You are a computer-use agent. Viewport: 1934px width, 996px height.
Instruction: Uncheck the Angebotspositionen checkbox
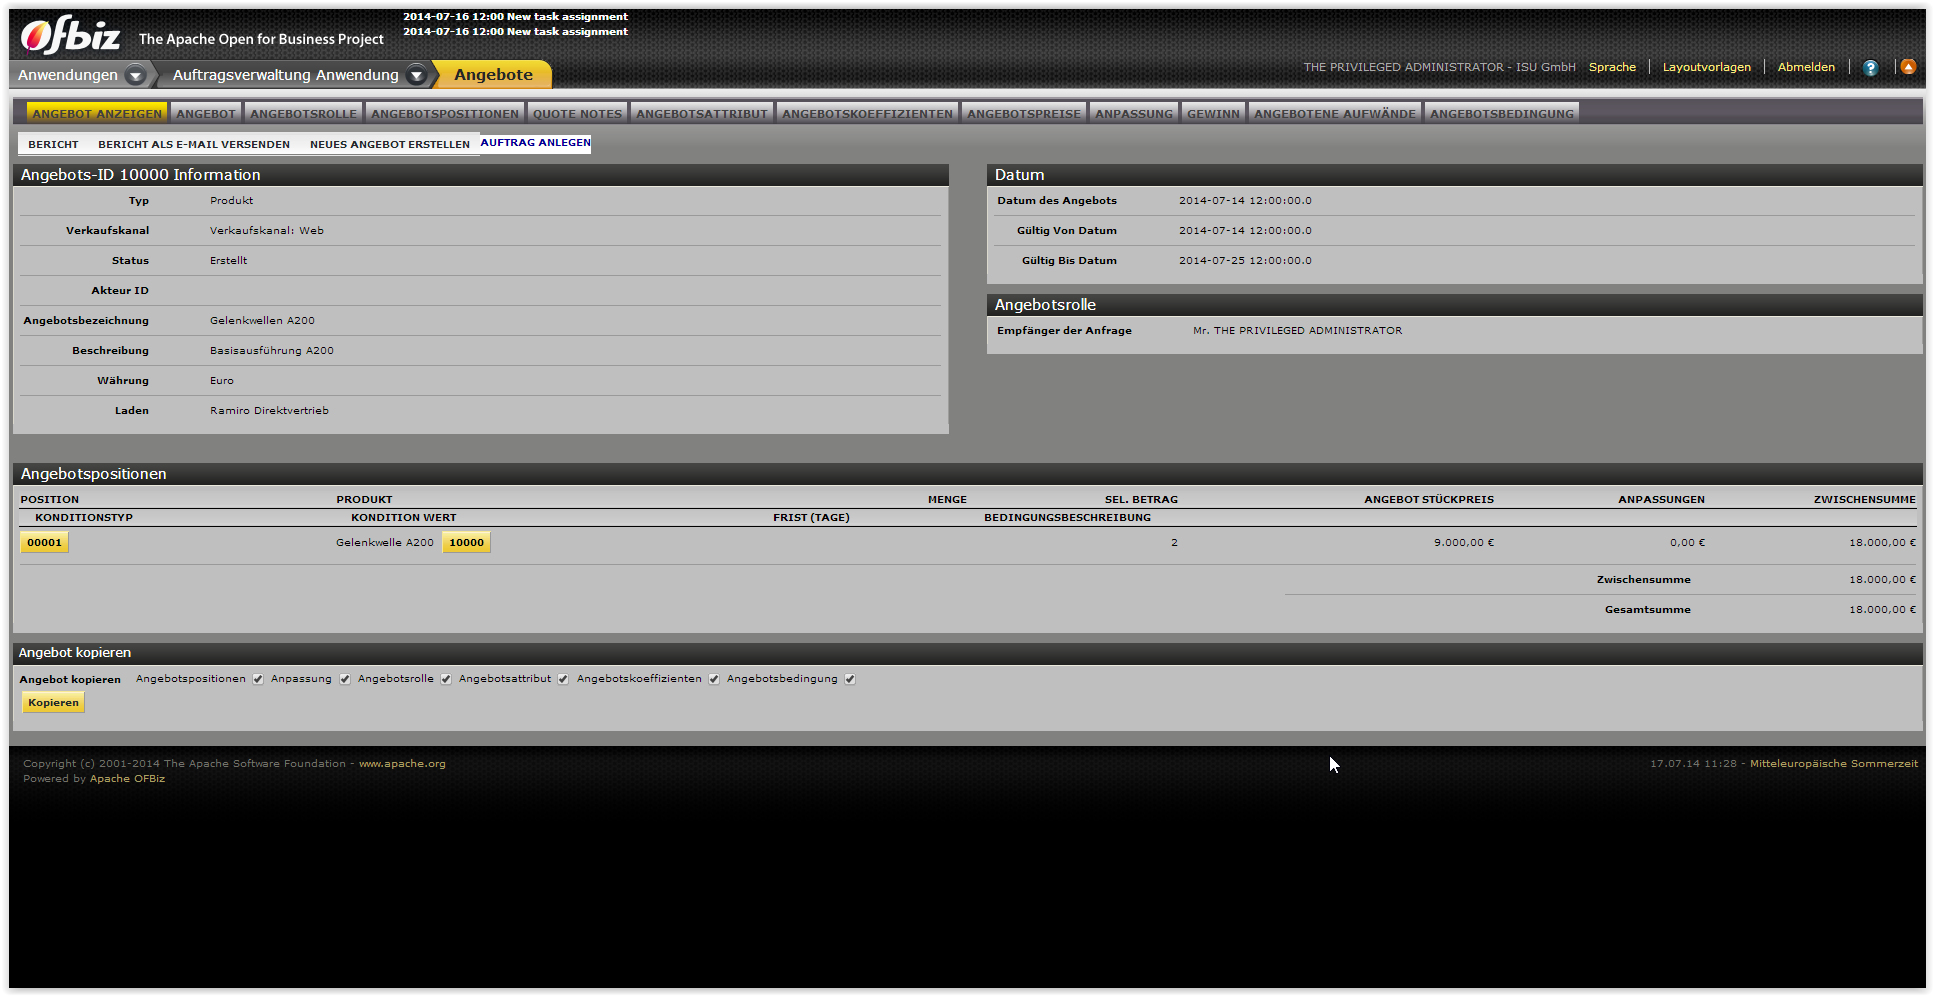258,679
